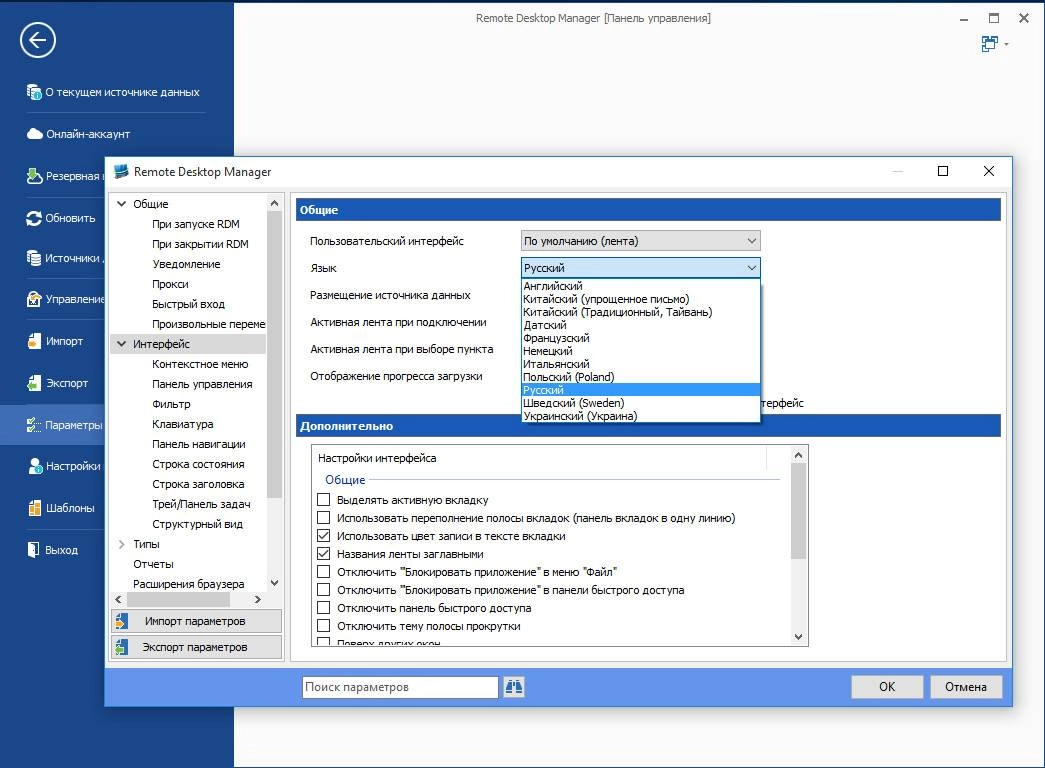Select 'Панель навигации' tree item
Image resolution: width=1045 pixels, height=768 pixels.
199,444
